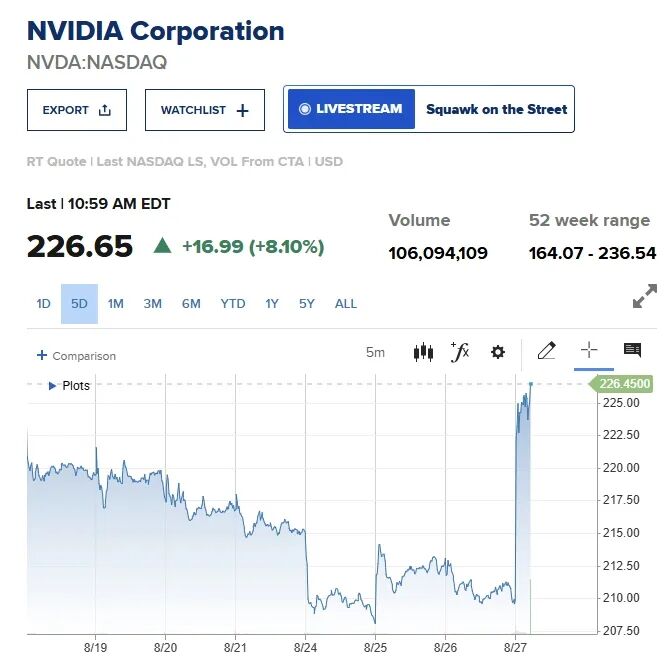Add NVIDIA to WATCHLIST
Screen dimensions: 664x664
[x=205, y=110]
